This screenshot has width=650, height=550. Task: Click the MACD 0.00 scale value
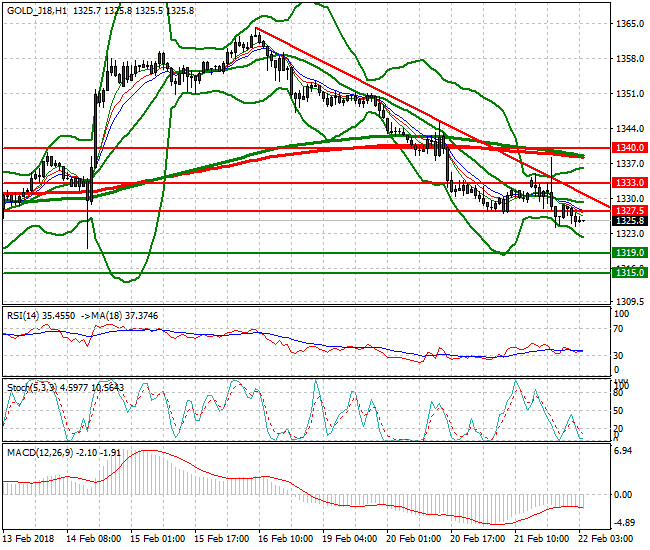coord(623,494)
